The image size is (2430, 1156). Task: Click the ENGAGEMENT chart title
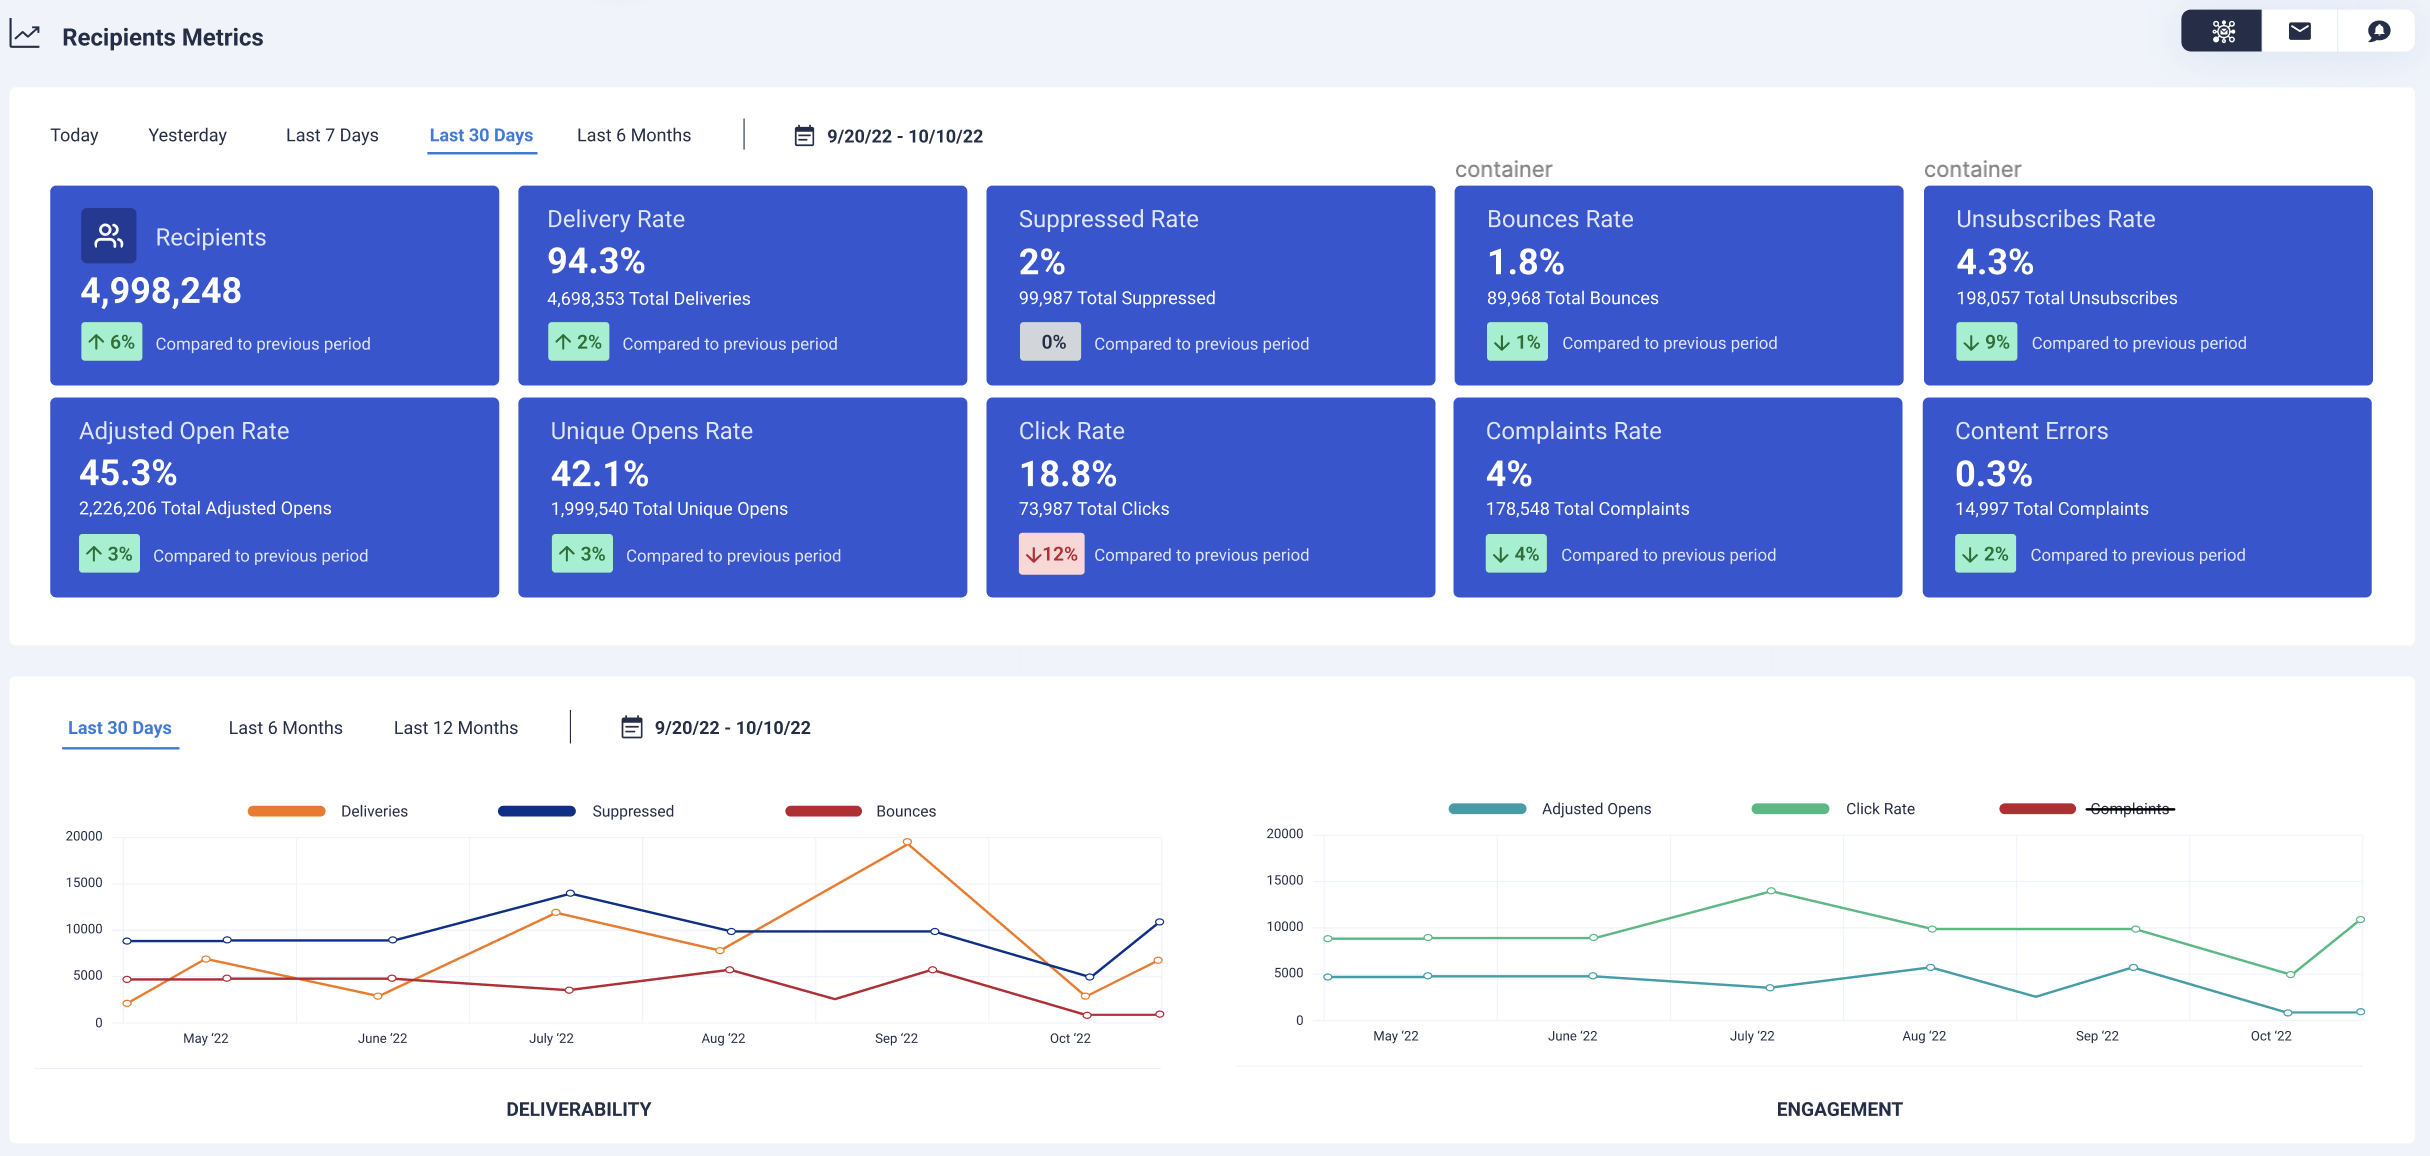[x=1840, y=1109]
